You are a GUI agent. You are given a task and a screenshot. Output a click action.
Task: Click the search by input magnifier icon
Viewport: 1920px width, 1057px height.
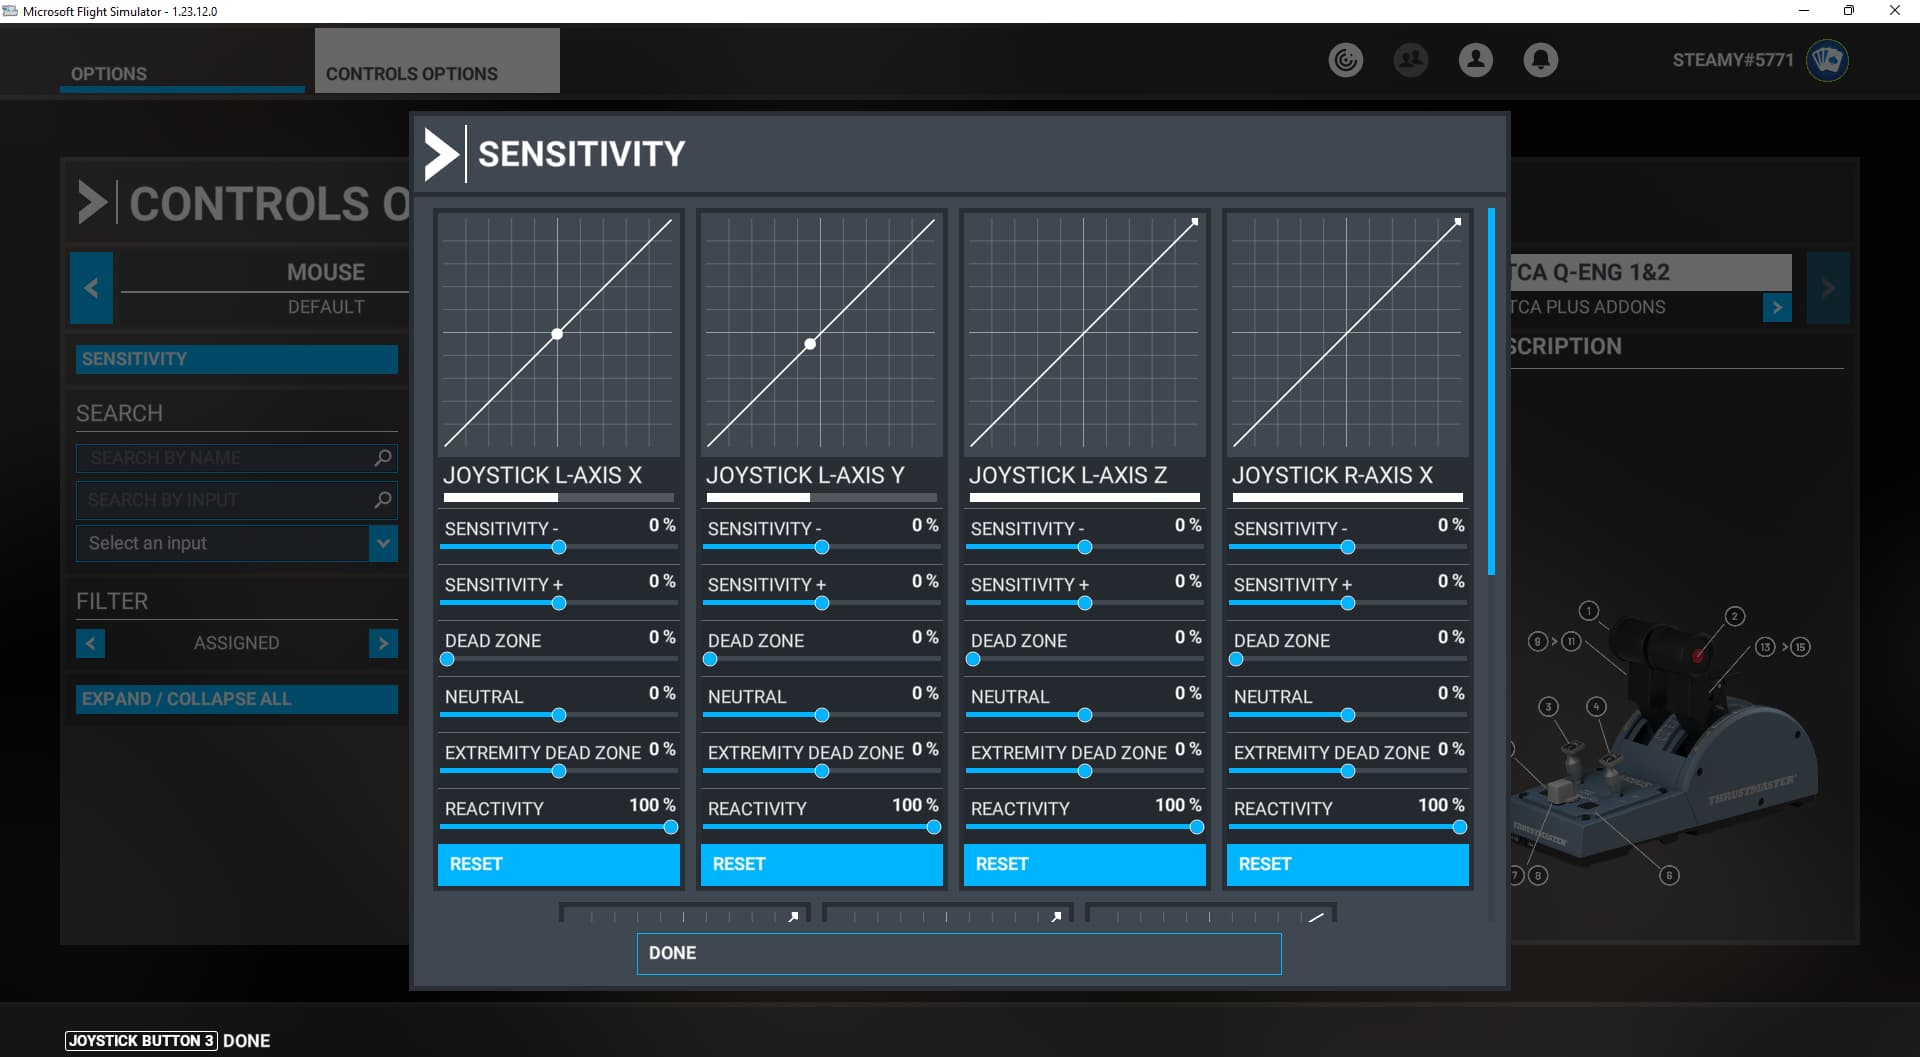pyautogui.click(x=382, y=500)
